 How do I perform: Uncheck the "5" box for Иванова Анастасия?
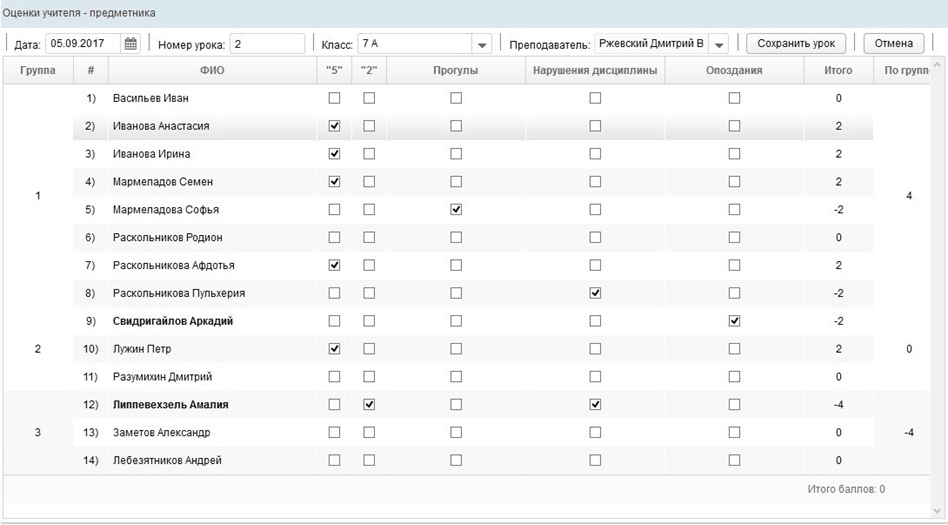coord(334,126)
